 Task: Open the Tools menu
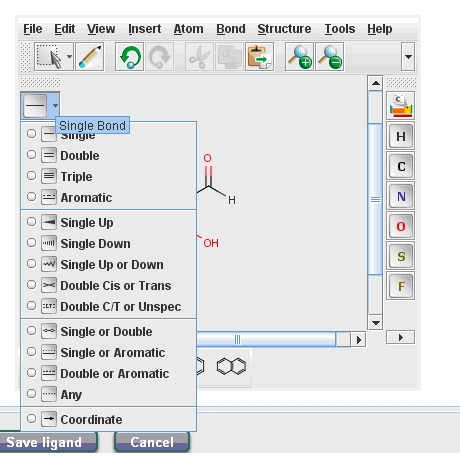(x=340, y=29)
